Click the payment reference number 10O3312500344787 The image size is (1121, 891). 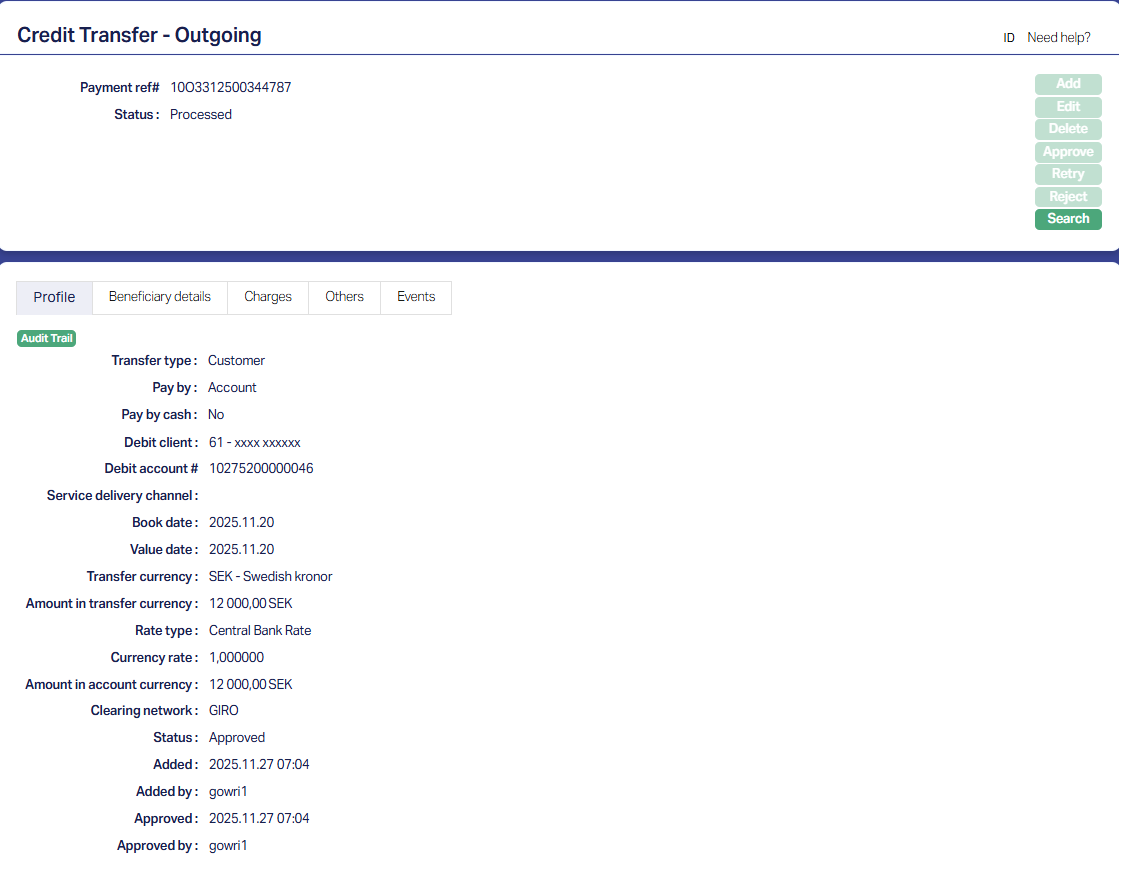pyautogui.click(x=231, y=88)
